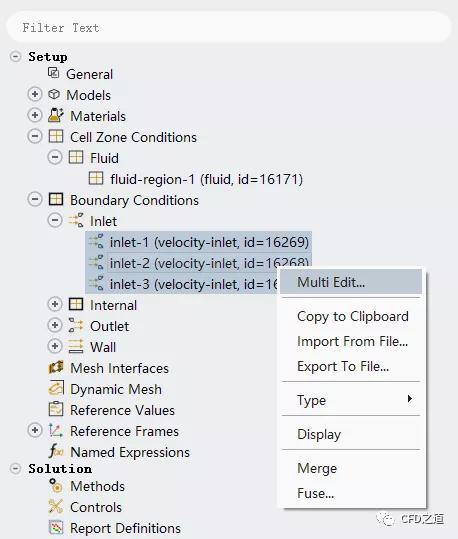Click the Dynamic Mesh icon
458x539 pixels.
point(56,388)
